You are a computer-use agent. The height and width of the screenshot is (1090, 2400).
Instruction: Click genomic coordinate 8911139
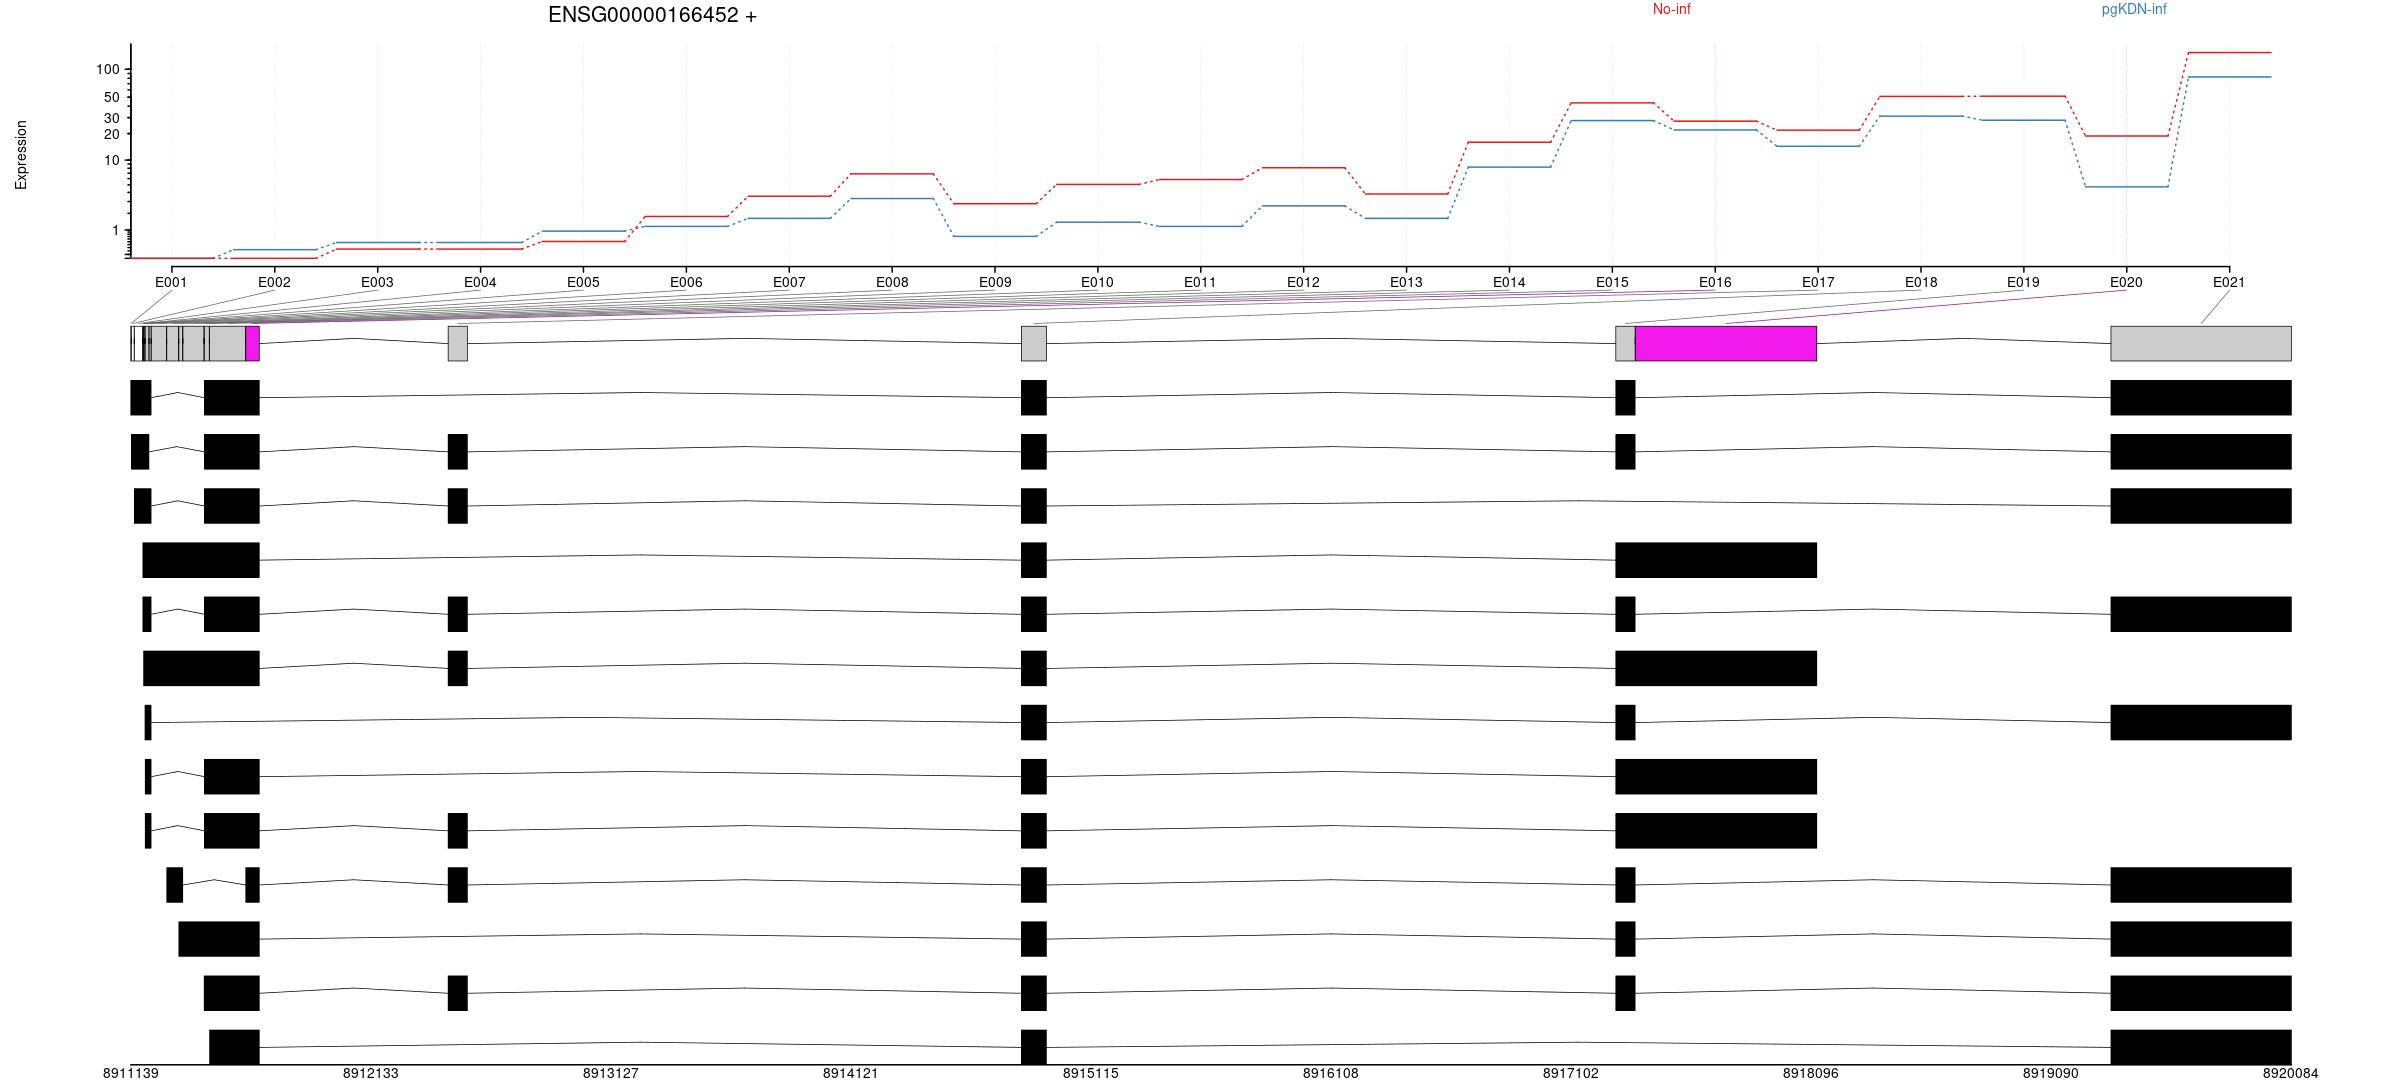[131, 1073]
